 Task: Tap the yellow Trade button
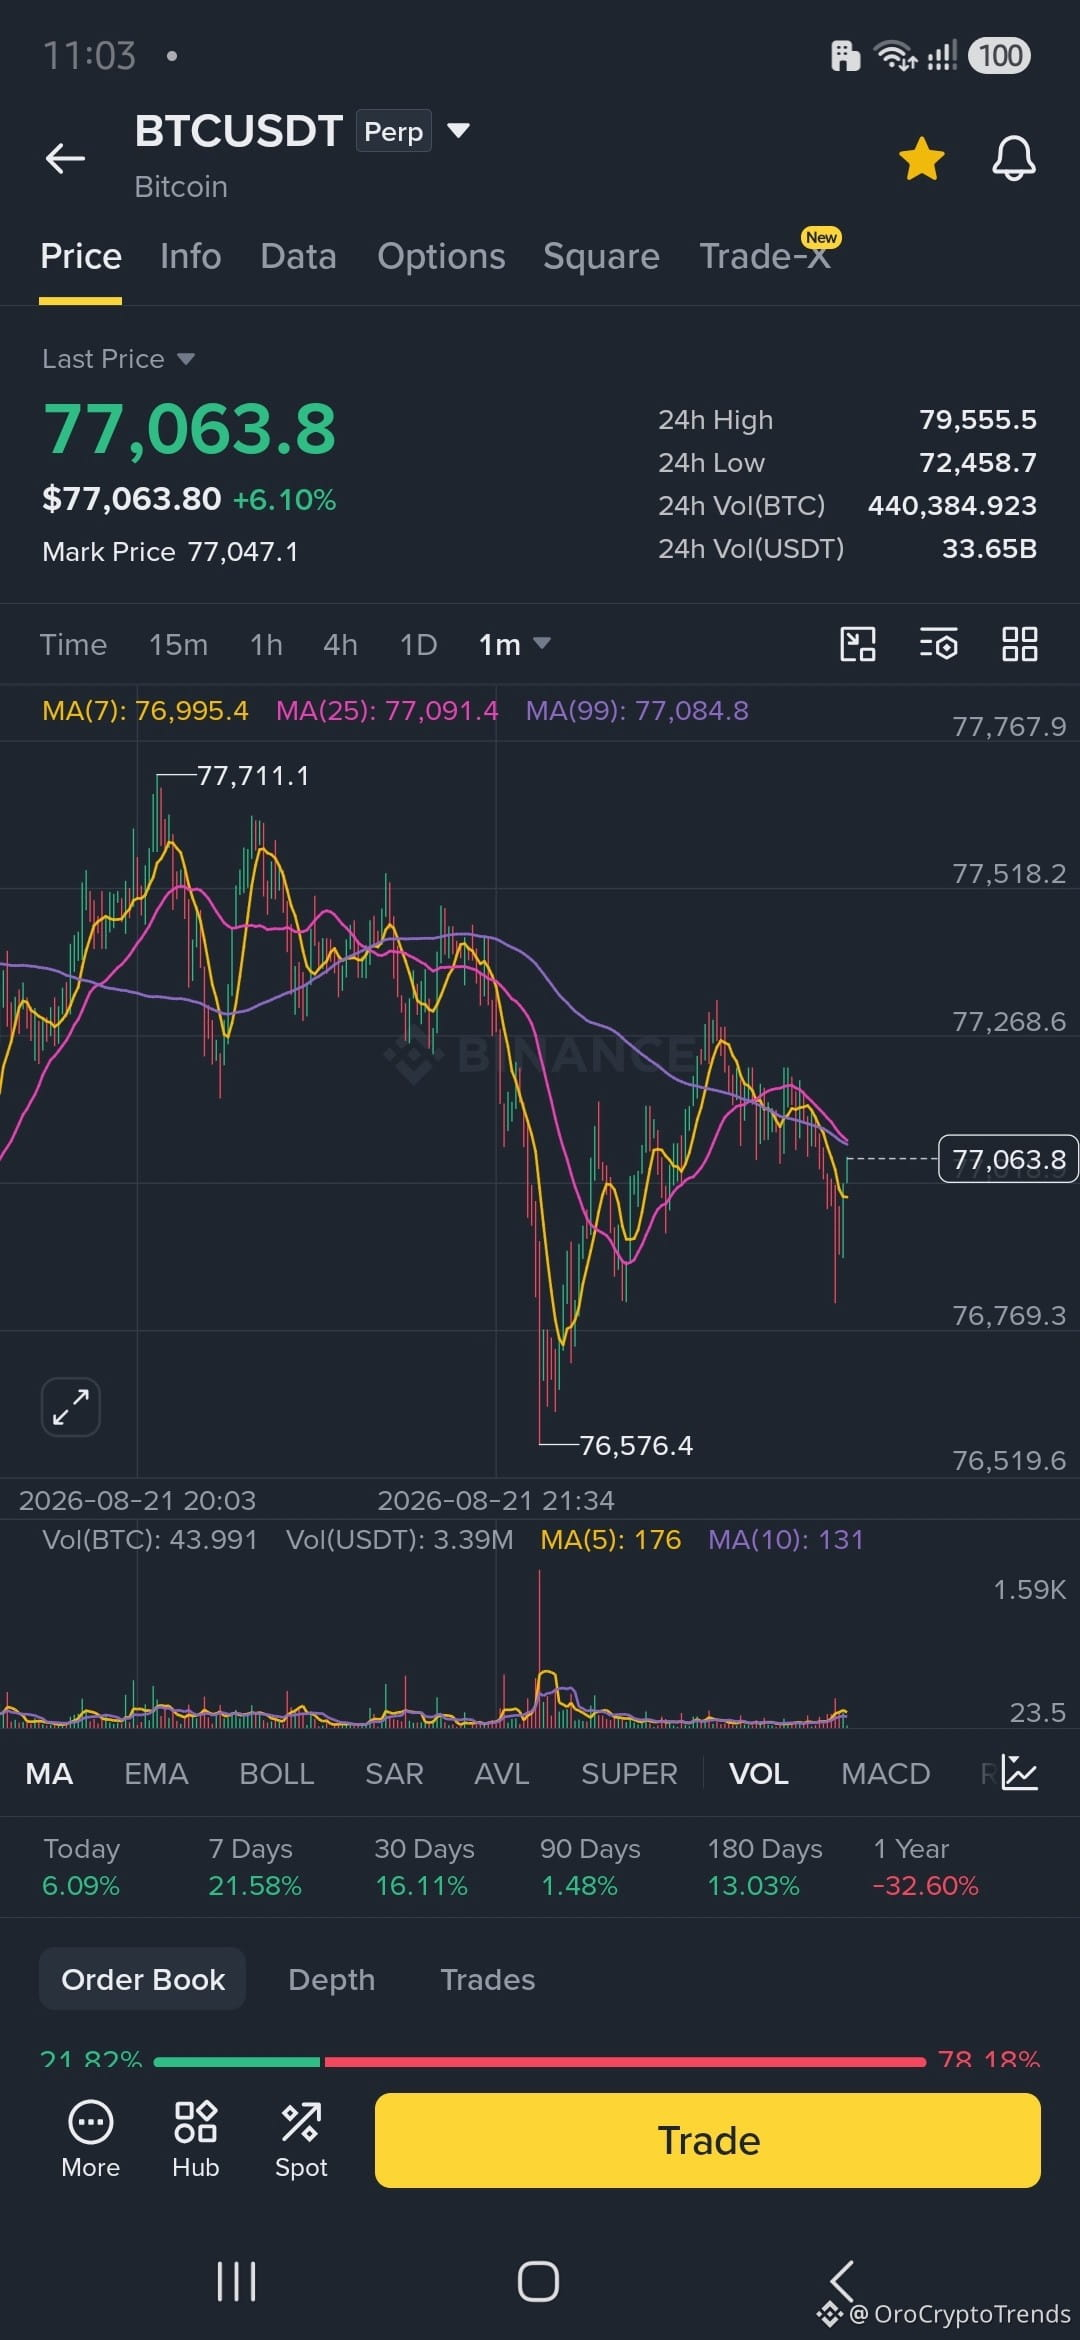(x=708, y=2140)
